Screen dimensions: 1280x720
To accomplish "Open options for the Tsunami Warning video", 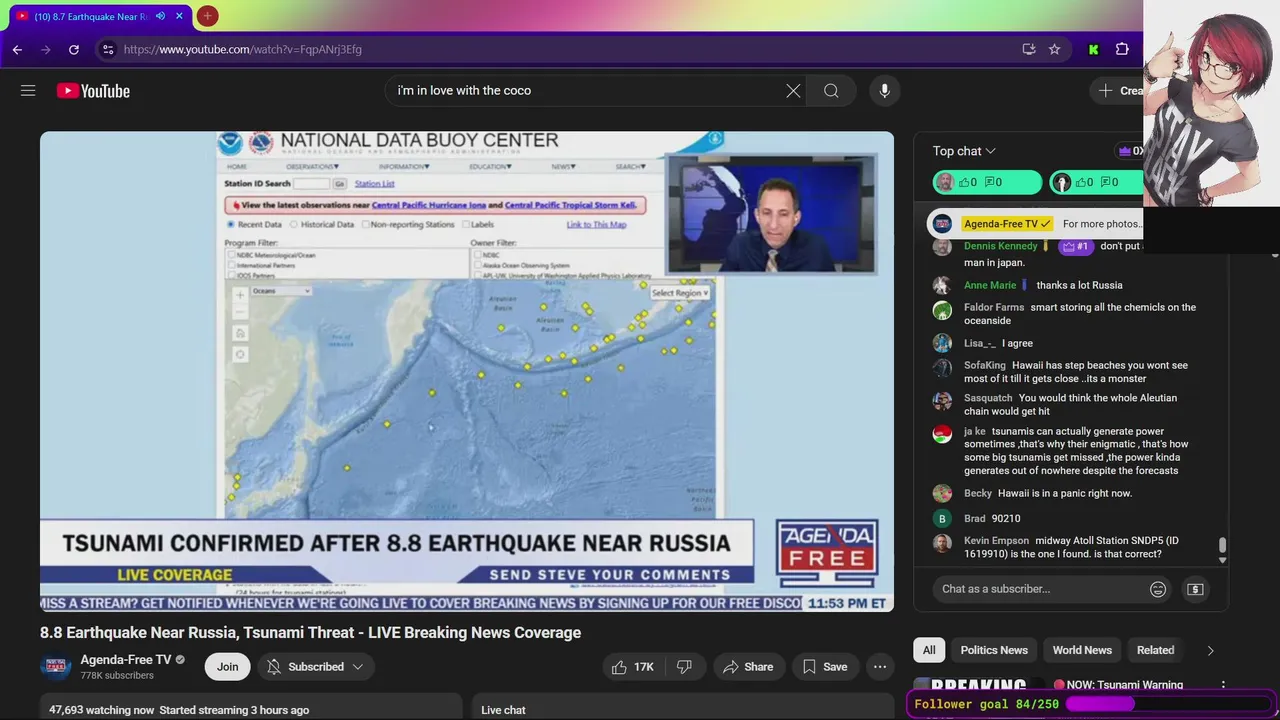I will click(x=1223, y=686).
